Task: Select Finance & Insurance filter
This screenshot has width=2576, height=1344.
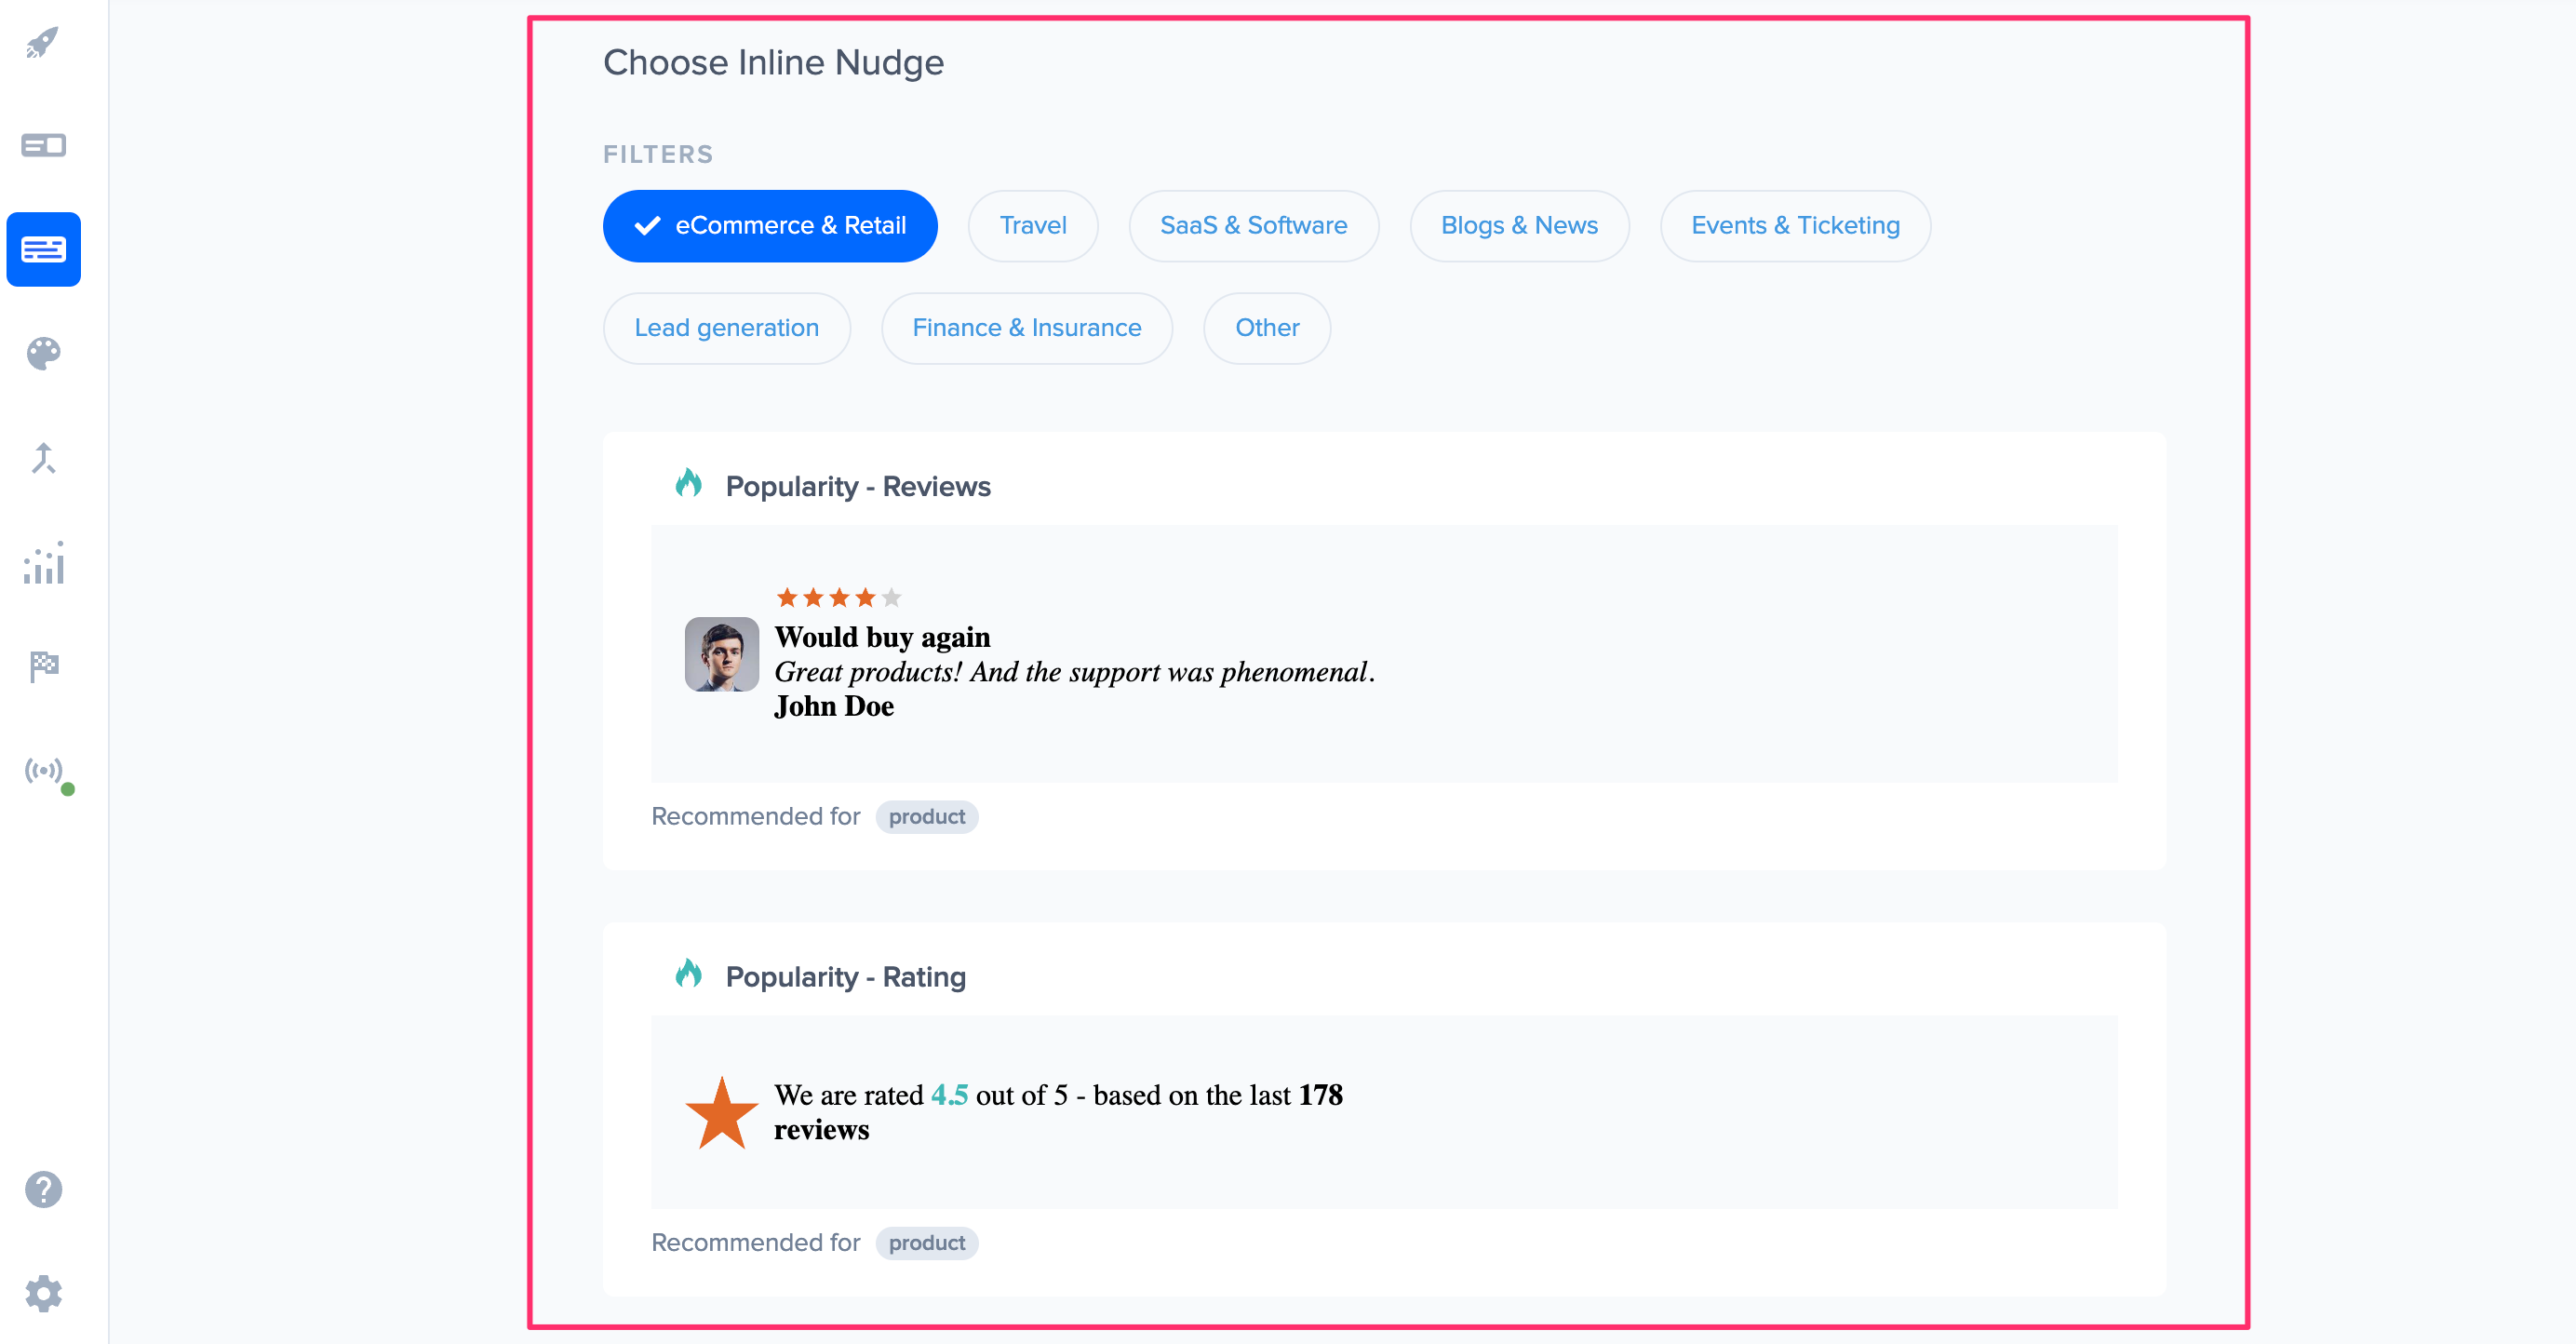Action: (x=1026, y=328)
